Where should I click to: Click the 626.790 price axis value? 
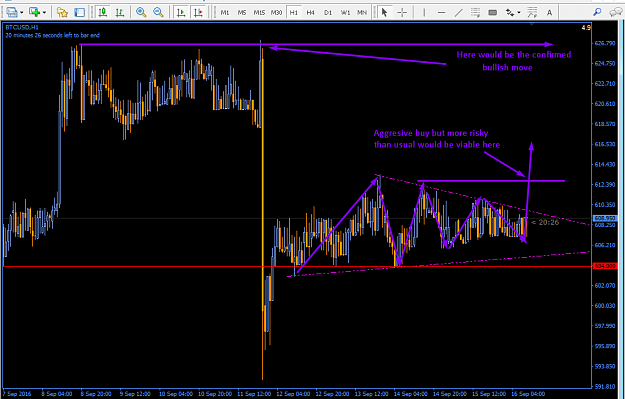605,43
